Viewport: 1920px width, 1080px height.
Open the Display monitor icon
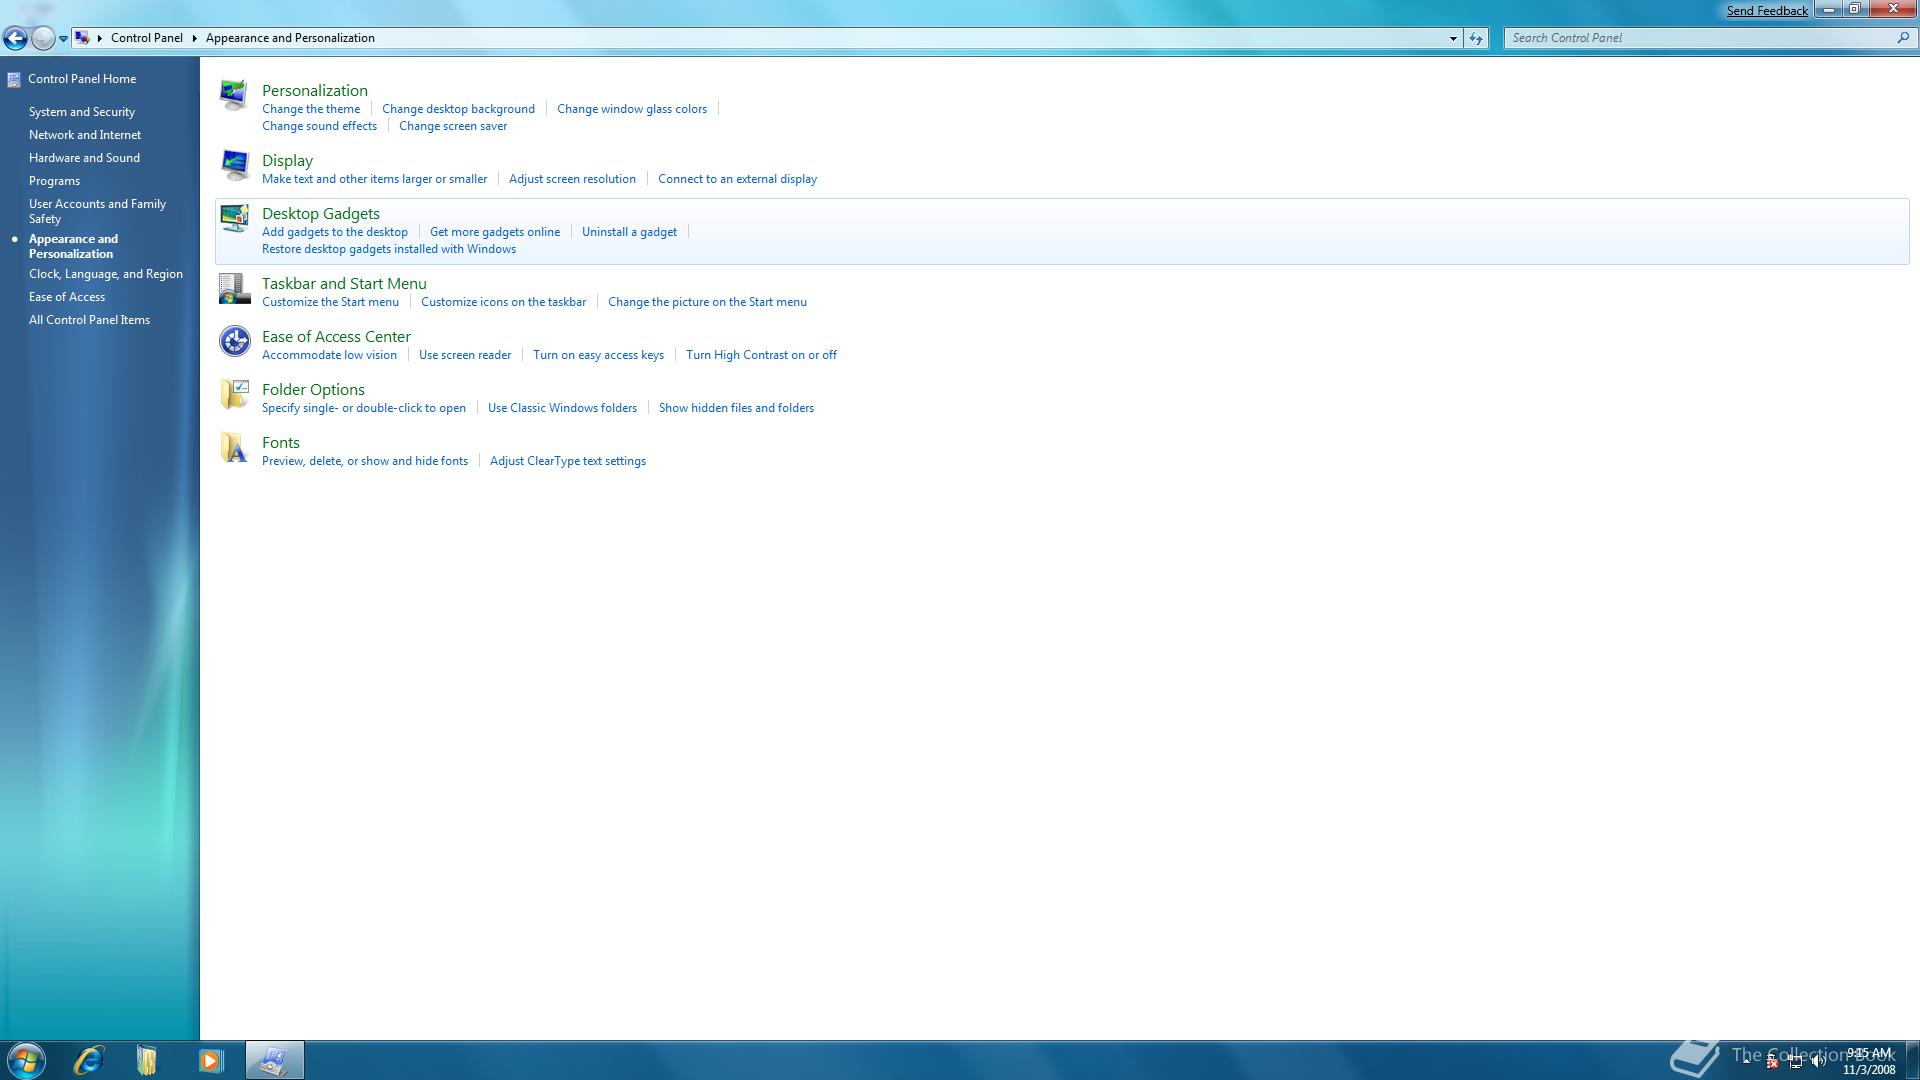234,165
